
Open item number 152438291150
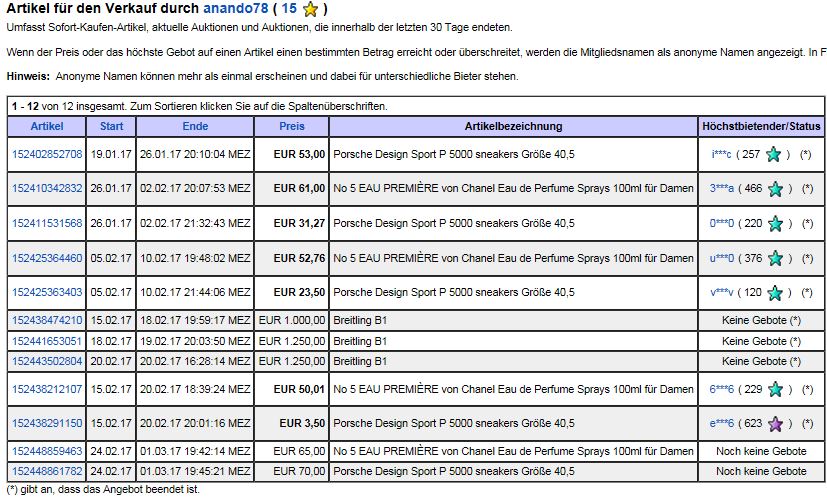coord(47,423)
